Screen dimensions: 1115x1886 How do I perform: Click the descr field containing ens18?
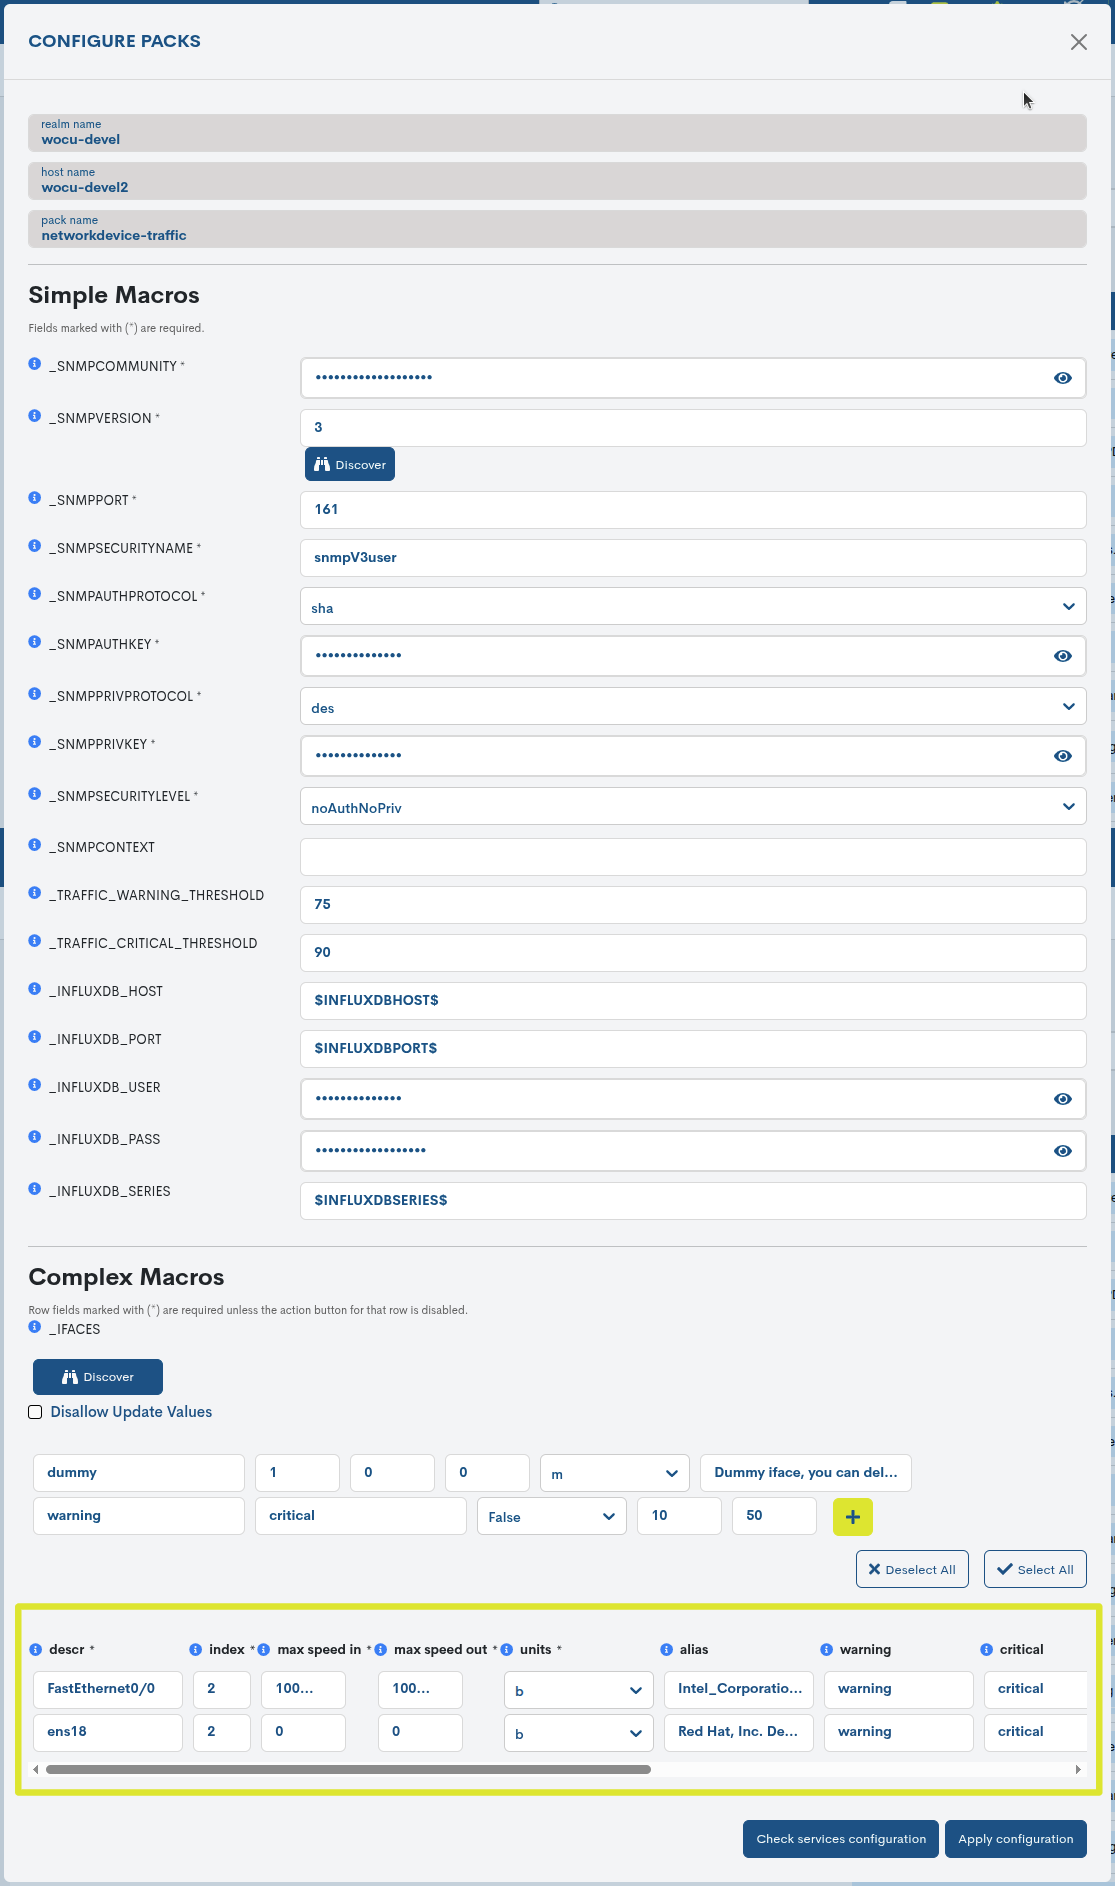click(x=108, y=1733)
